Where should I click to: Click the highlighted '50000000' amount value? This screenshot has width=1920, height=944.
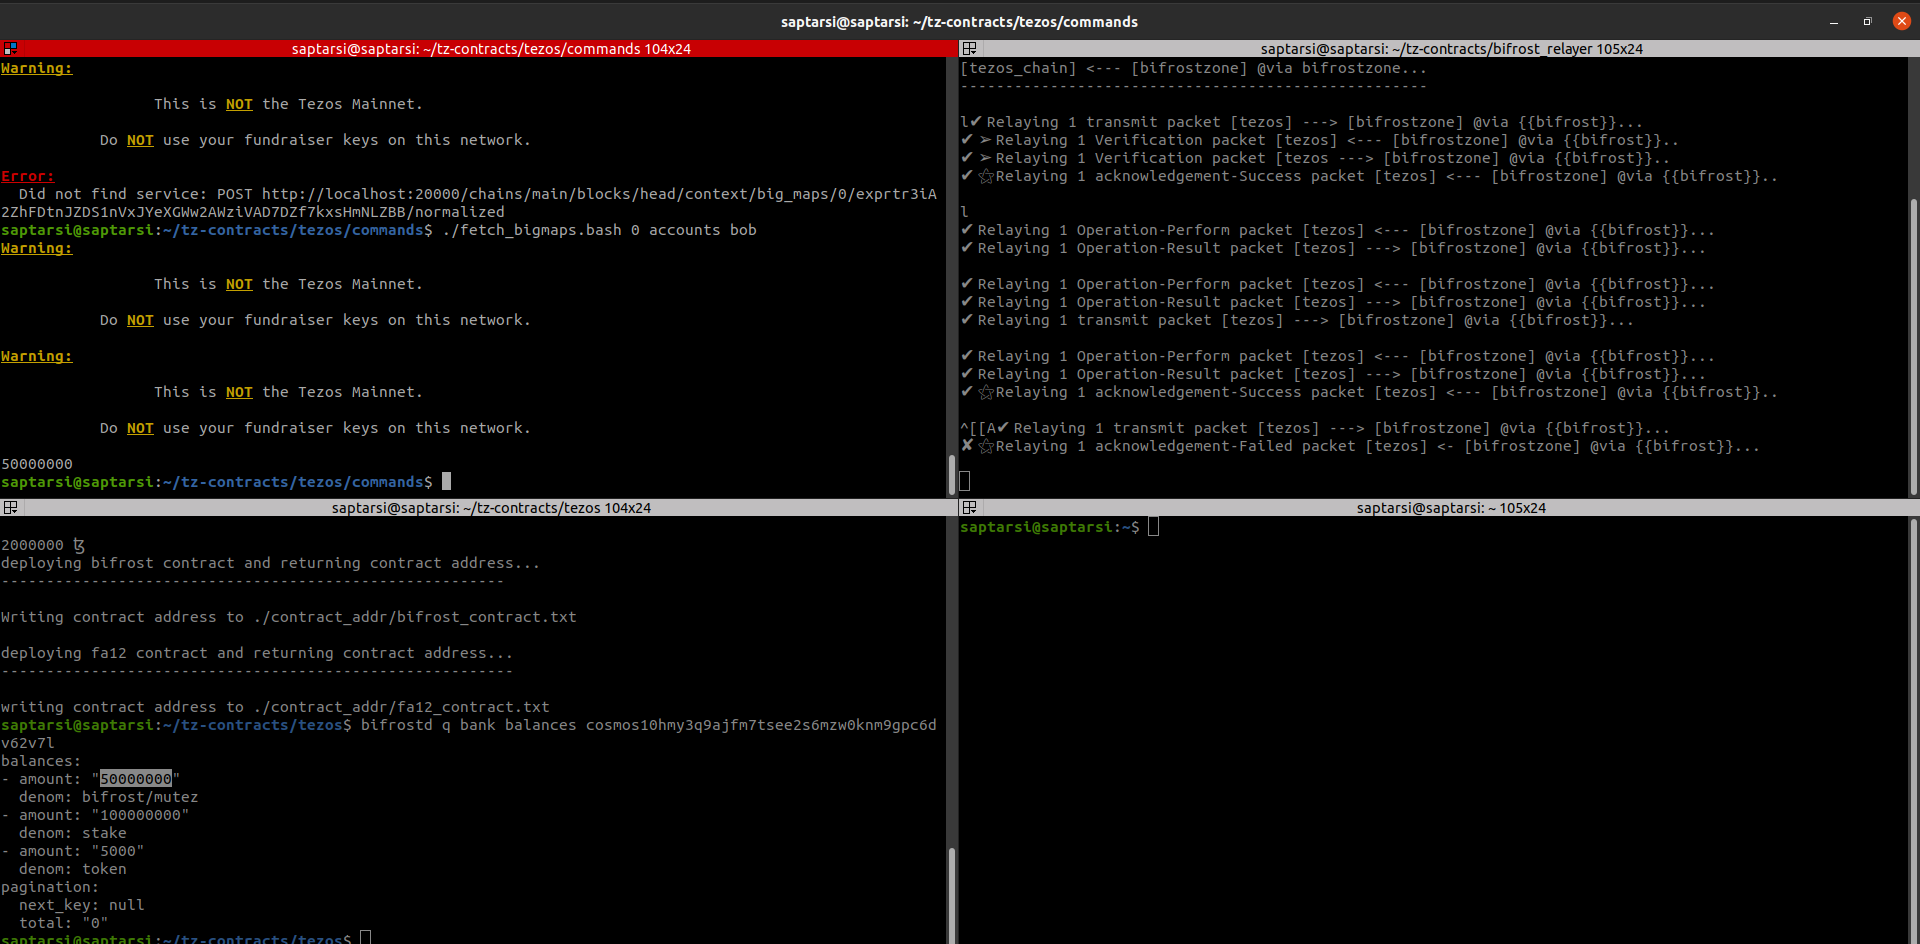tap(136, 779)
